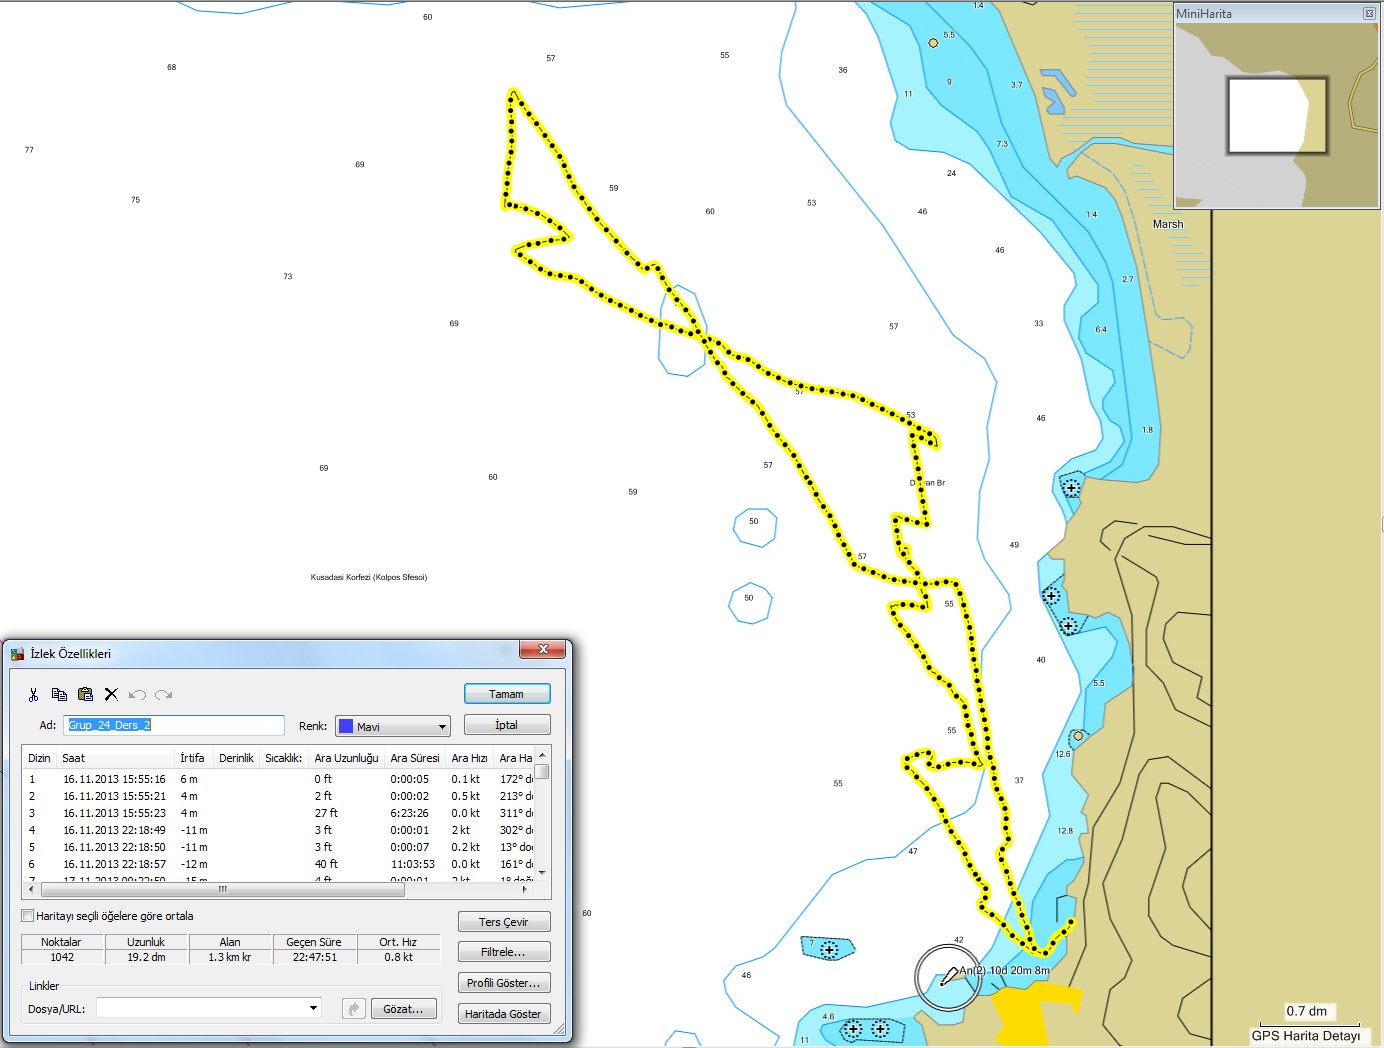The width and height of the screenshot is (1384, 1048).
Task: Click the Copy icon in İzlek Özellikleri toolbar
Action: (59, 694)
